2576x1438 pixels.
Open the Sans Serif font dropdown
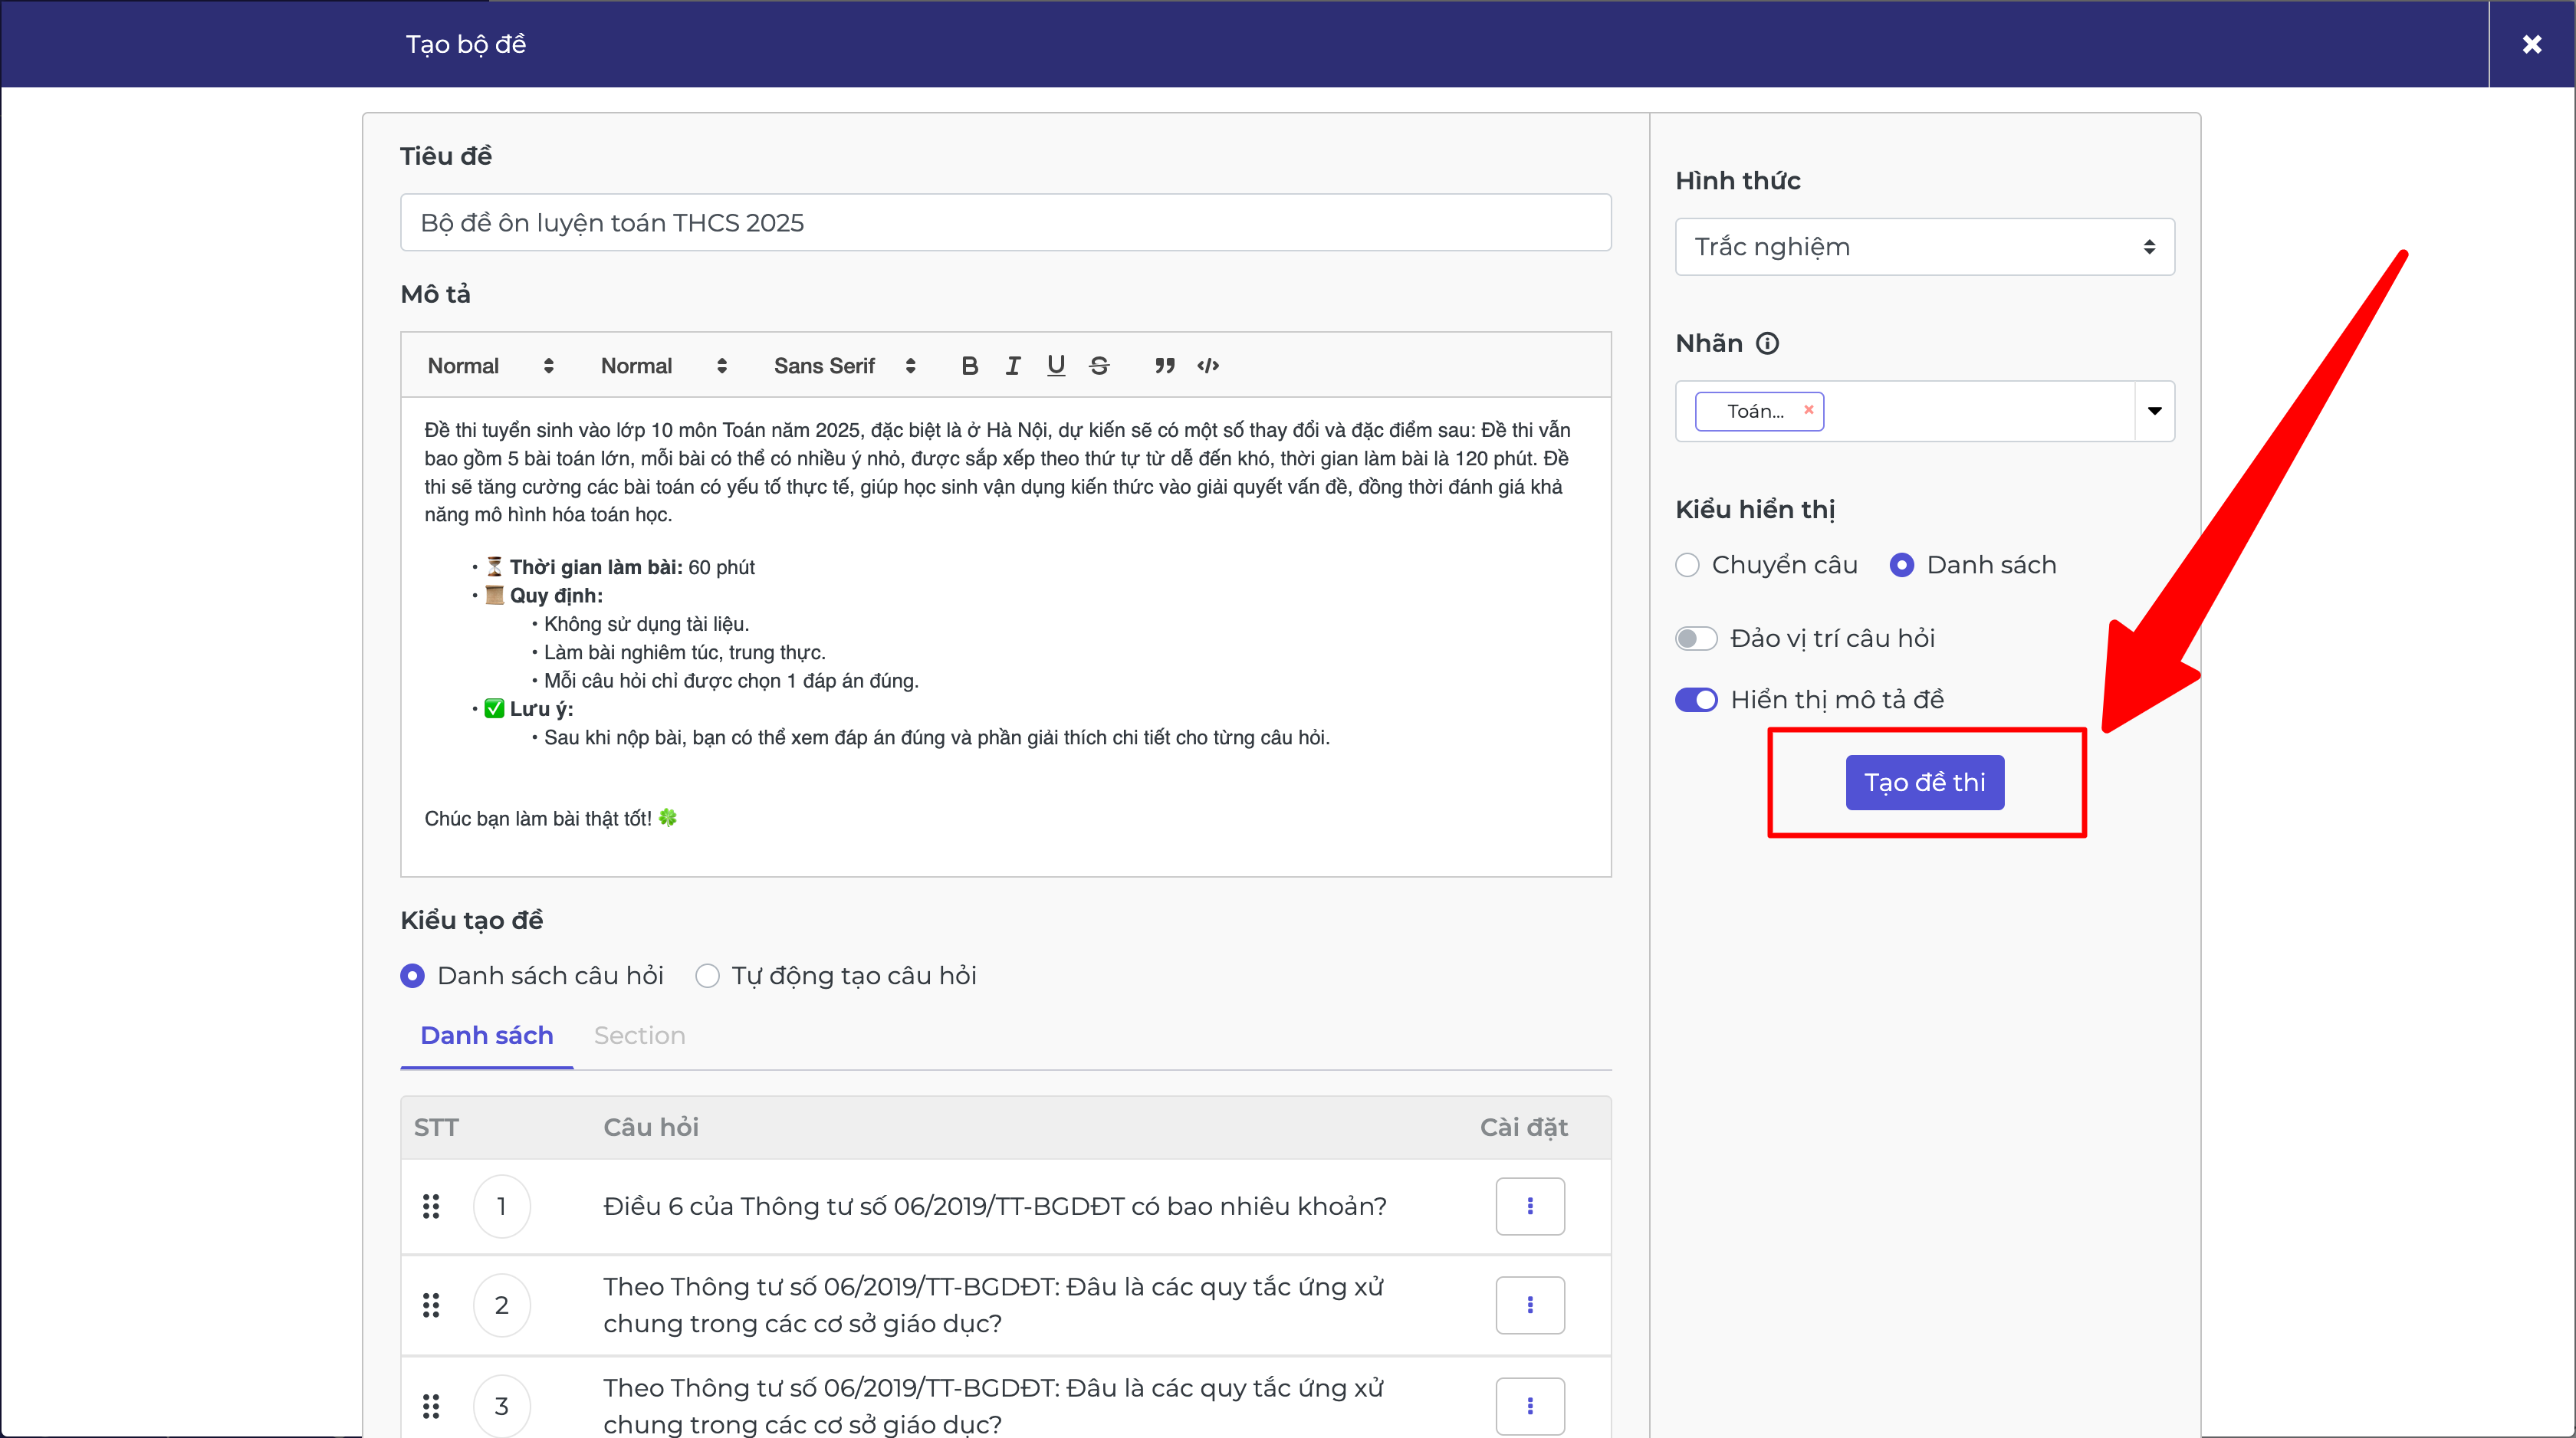pyautogui.click(x=843, y=366)
